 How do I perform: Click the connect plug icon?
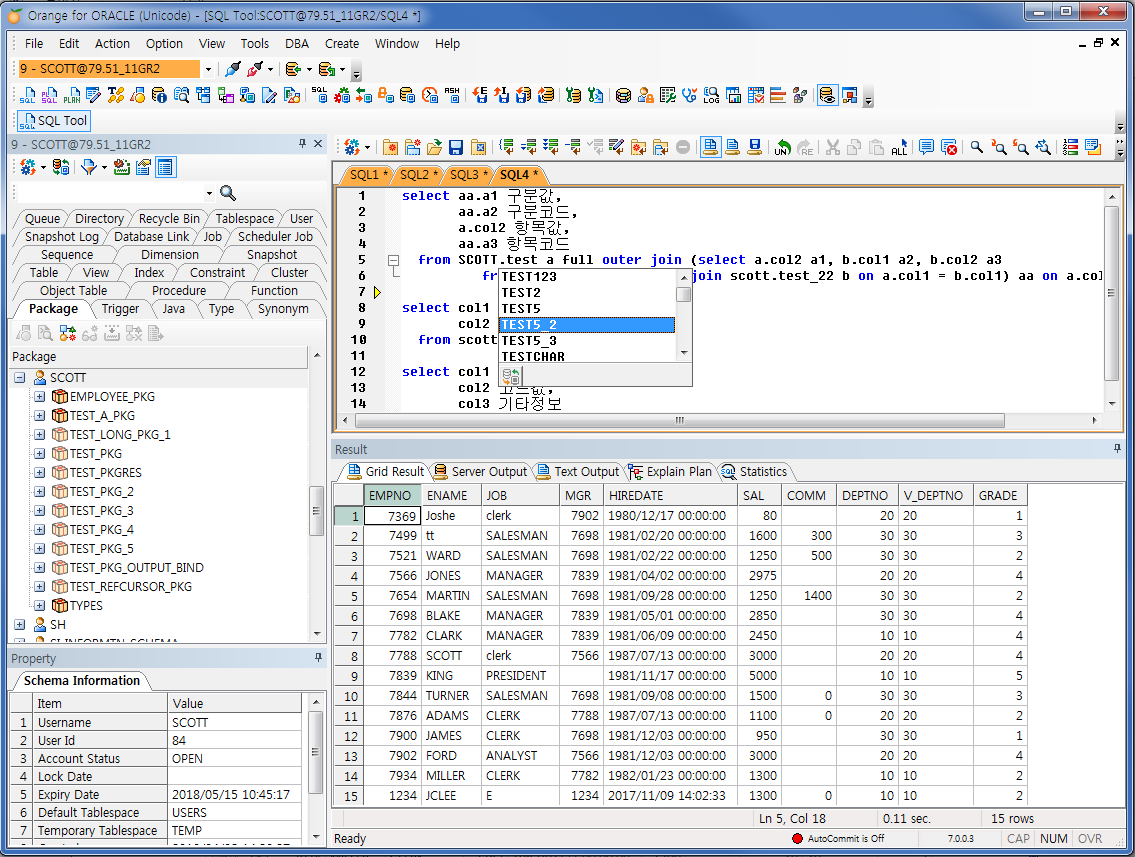tap(233, 69)
